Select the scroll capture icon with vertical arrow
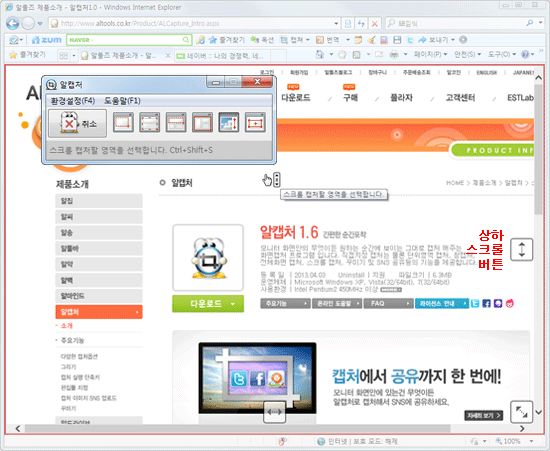Screen dimensions: 550x451 (x=228, y=122)
